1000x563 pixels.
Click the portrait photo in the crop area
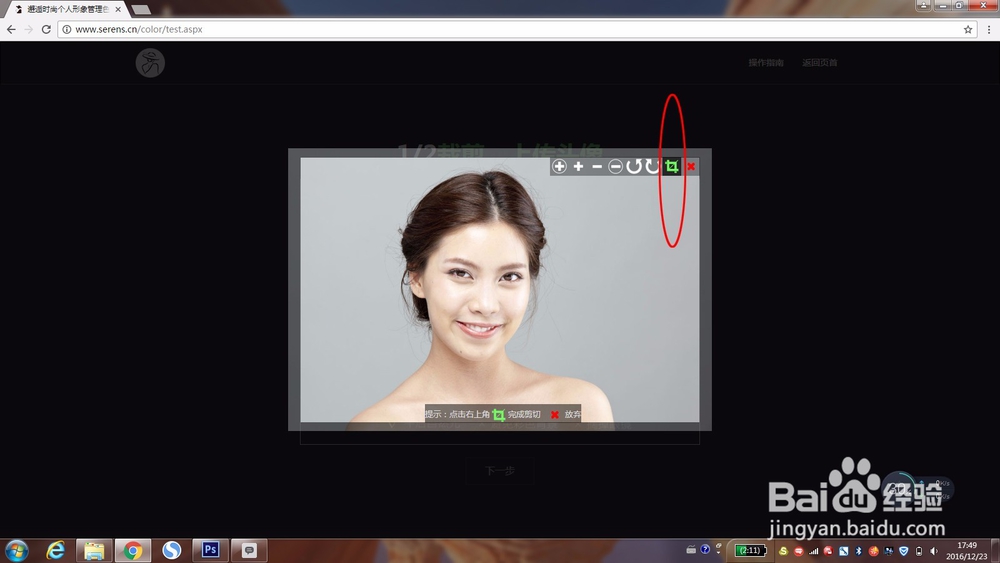click(x=500, y=290)
